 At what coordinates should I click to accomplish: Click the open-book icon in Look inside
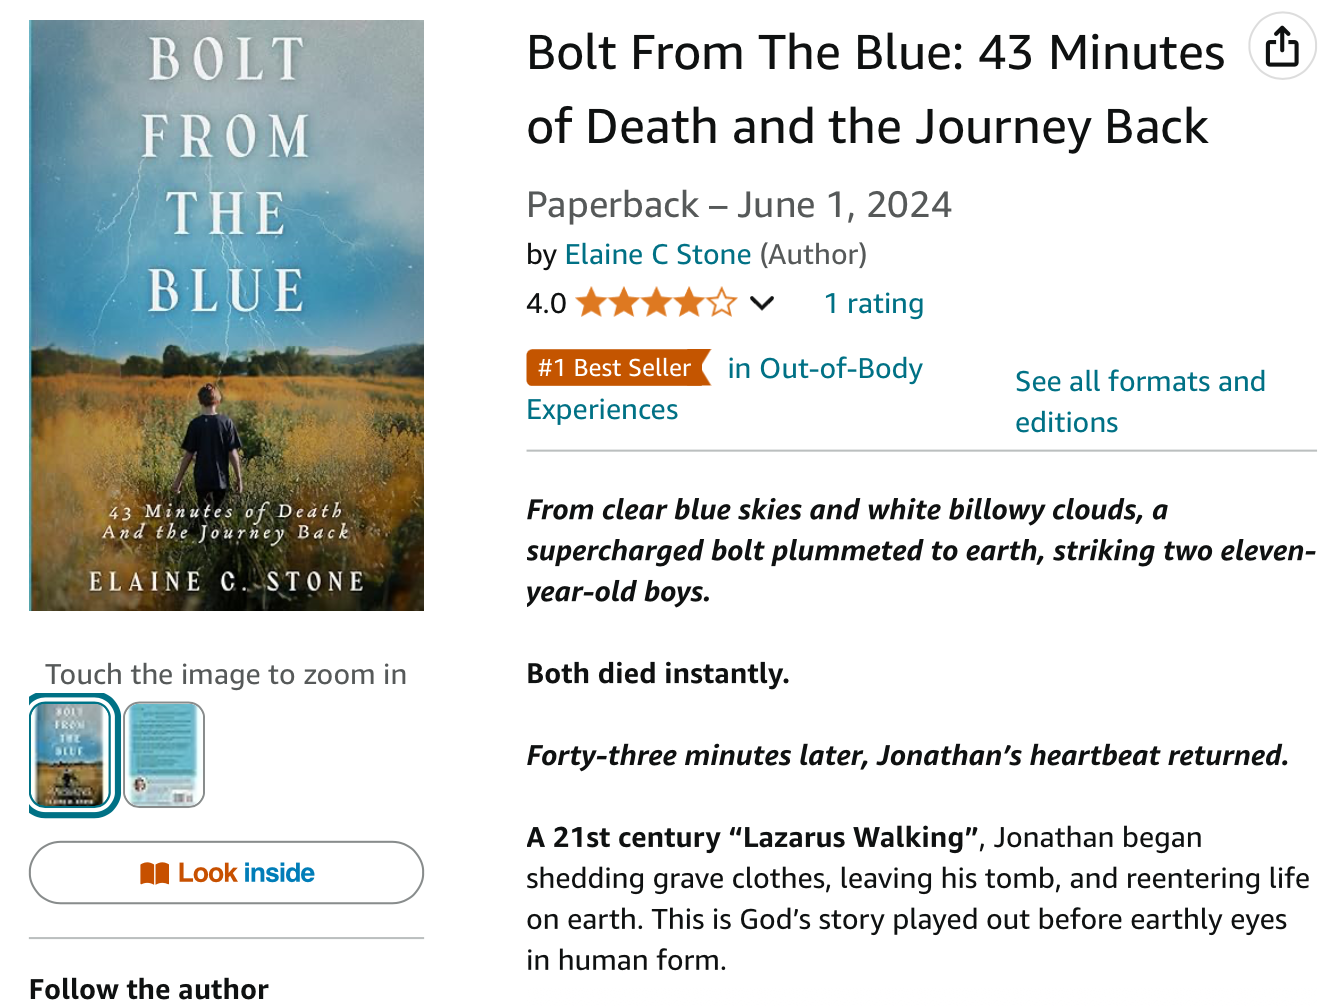(x=154, y=873)
